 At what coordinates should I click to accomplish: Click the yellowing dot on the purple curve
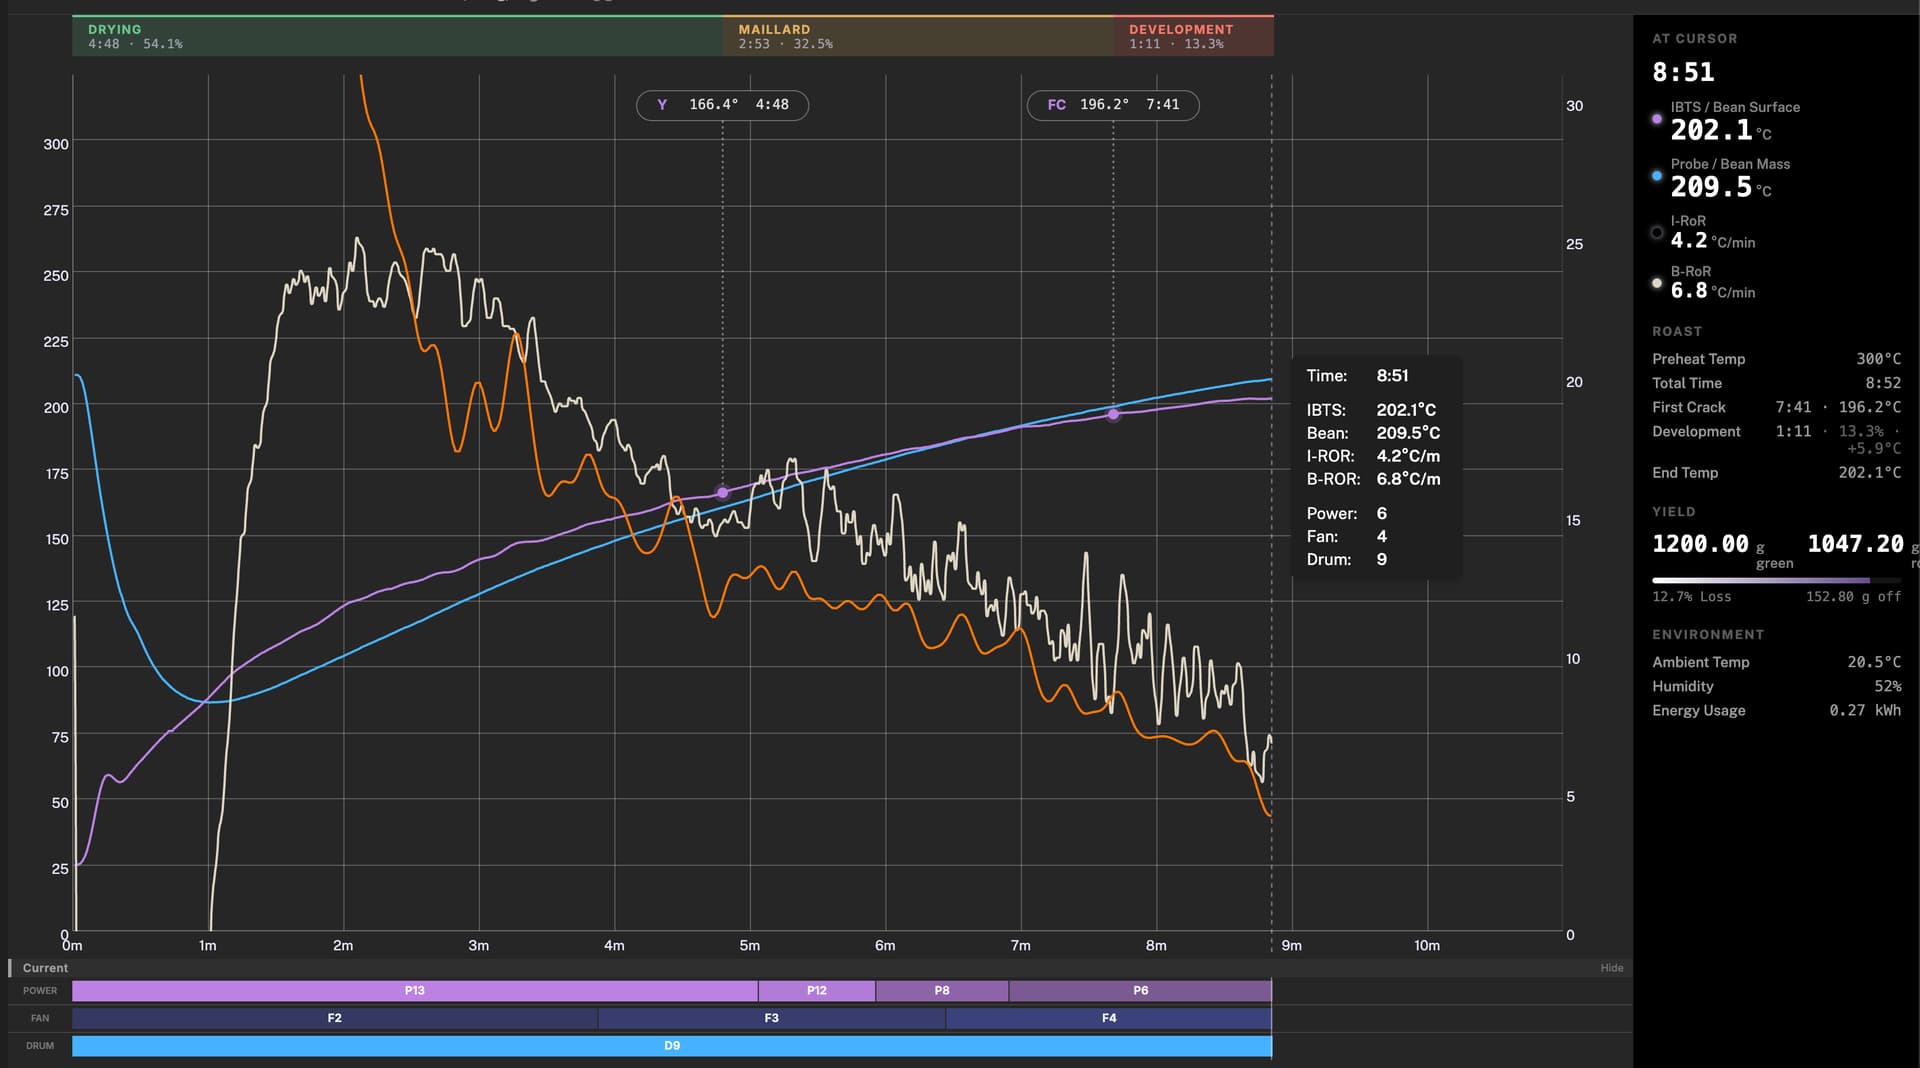(x=722, y=493)
